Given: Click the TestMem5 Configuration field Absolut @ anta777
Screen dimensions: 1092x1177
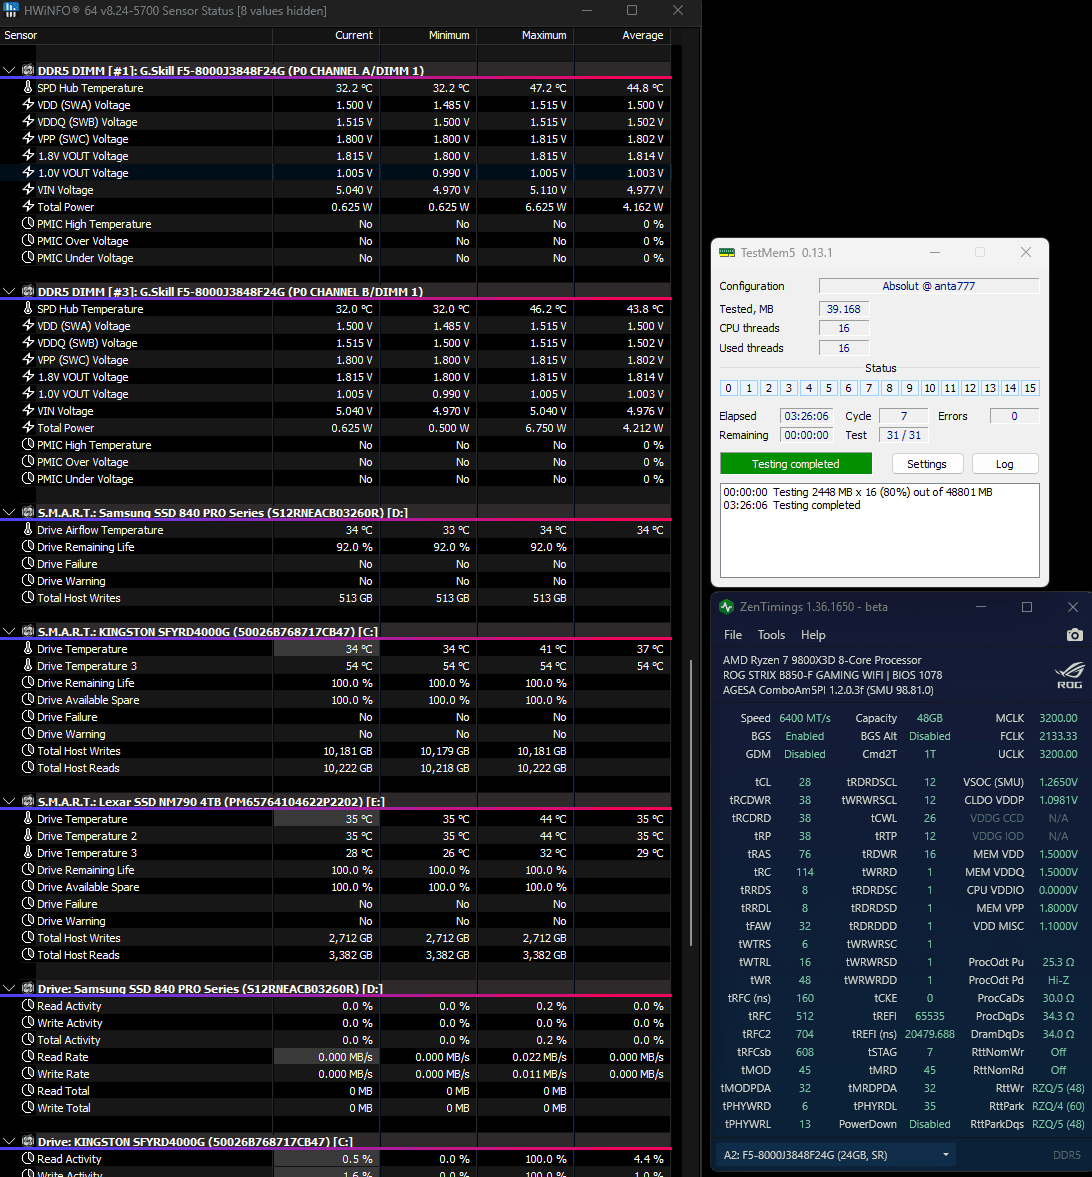Looking at the screenshot, I should click(x=928, y=286).
